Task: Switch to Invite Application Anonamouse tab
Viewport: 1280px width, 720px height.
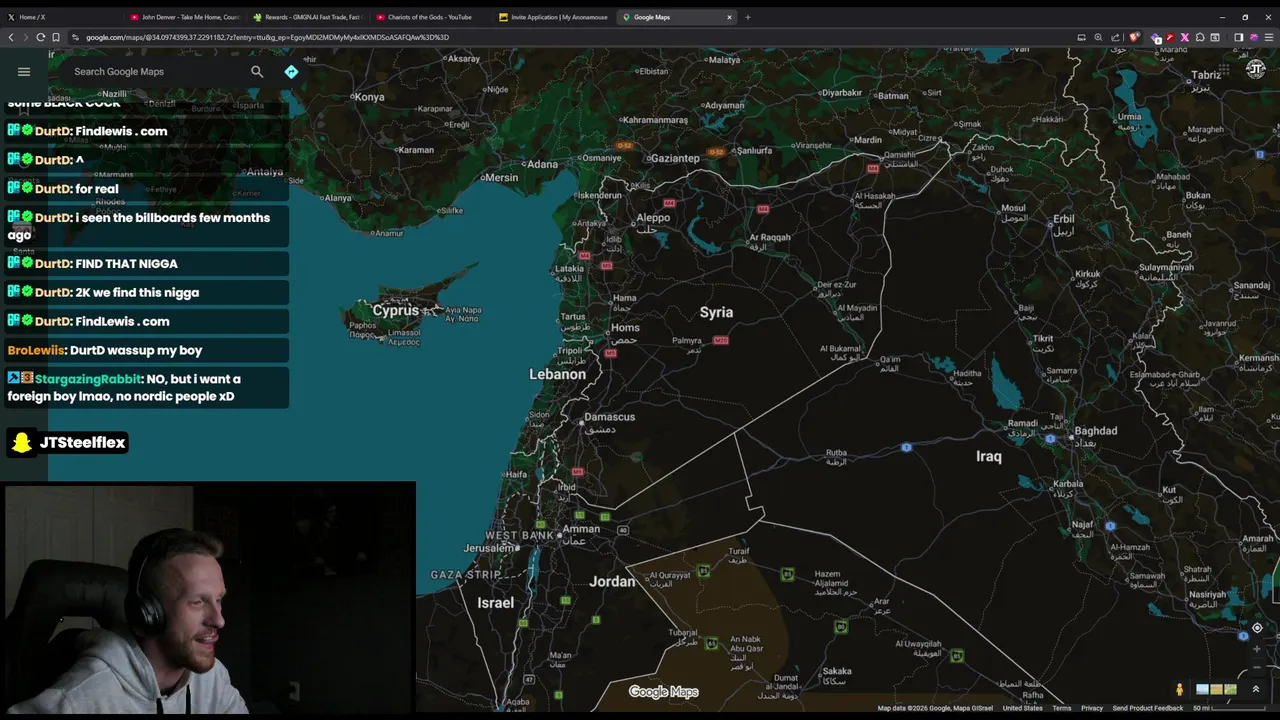Action: 553,17
